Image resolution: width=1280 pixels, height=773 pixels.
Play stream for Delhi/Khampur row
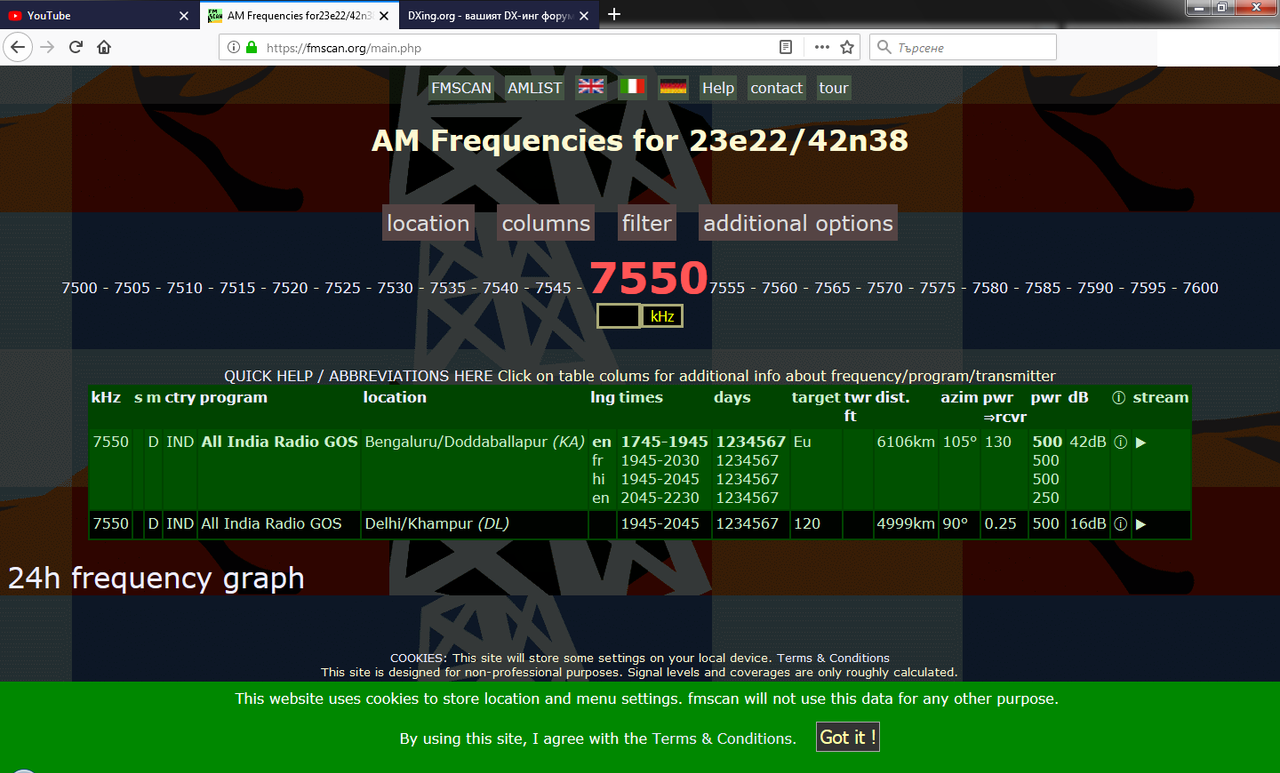tap(1141, 524)
